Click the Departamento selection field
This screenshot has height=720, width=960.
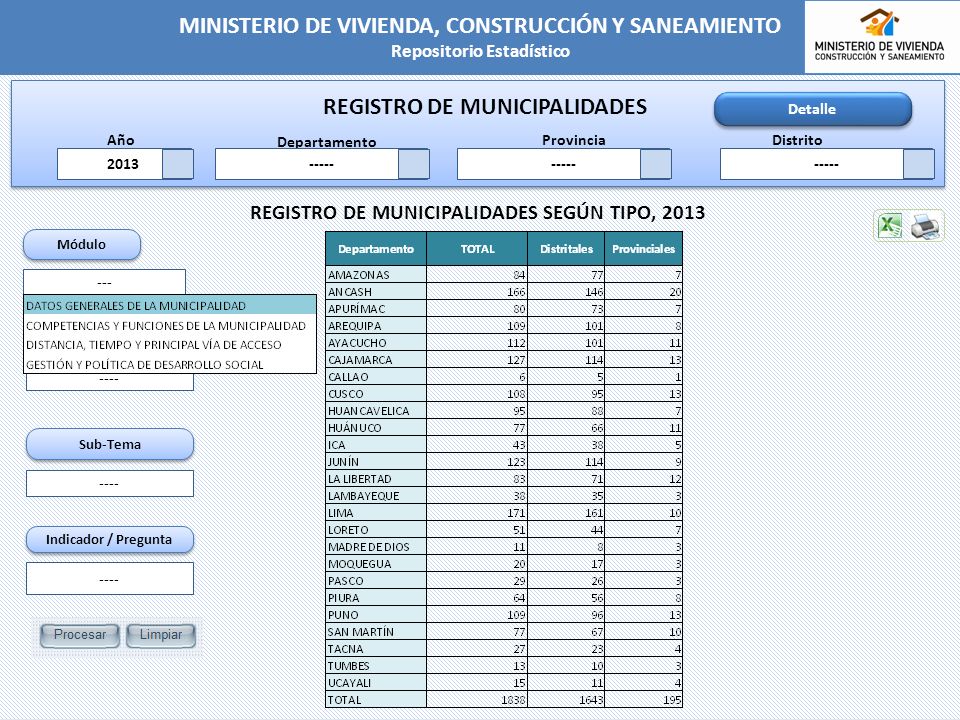307,164
